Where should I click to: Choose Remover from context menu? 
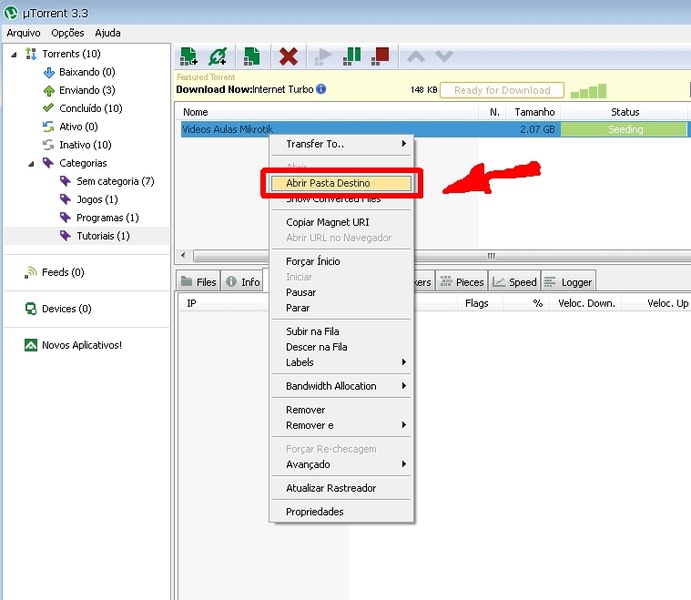pos(341,410)
